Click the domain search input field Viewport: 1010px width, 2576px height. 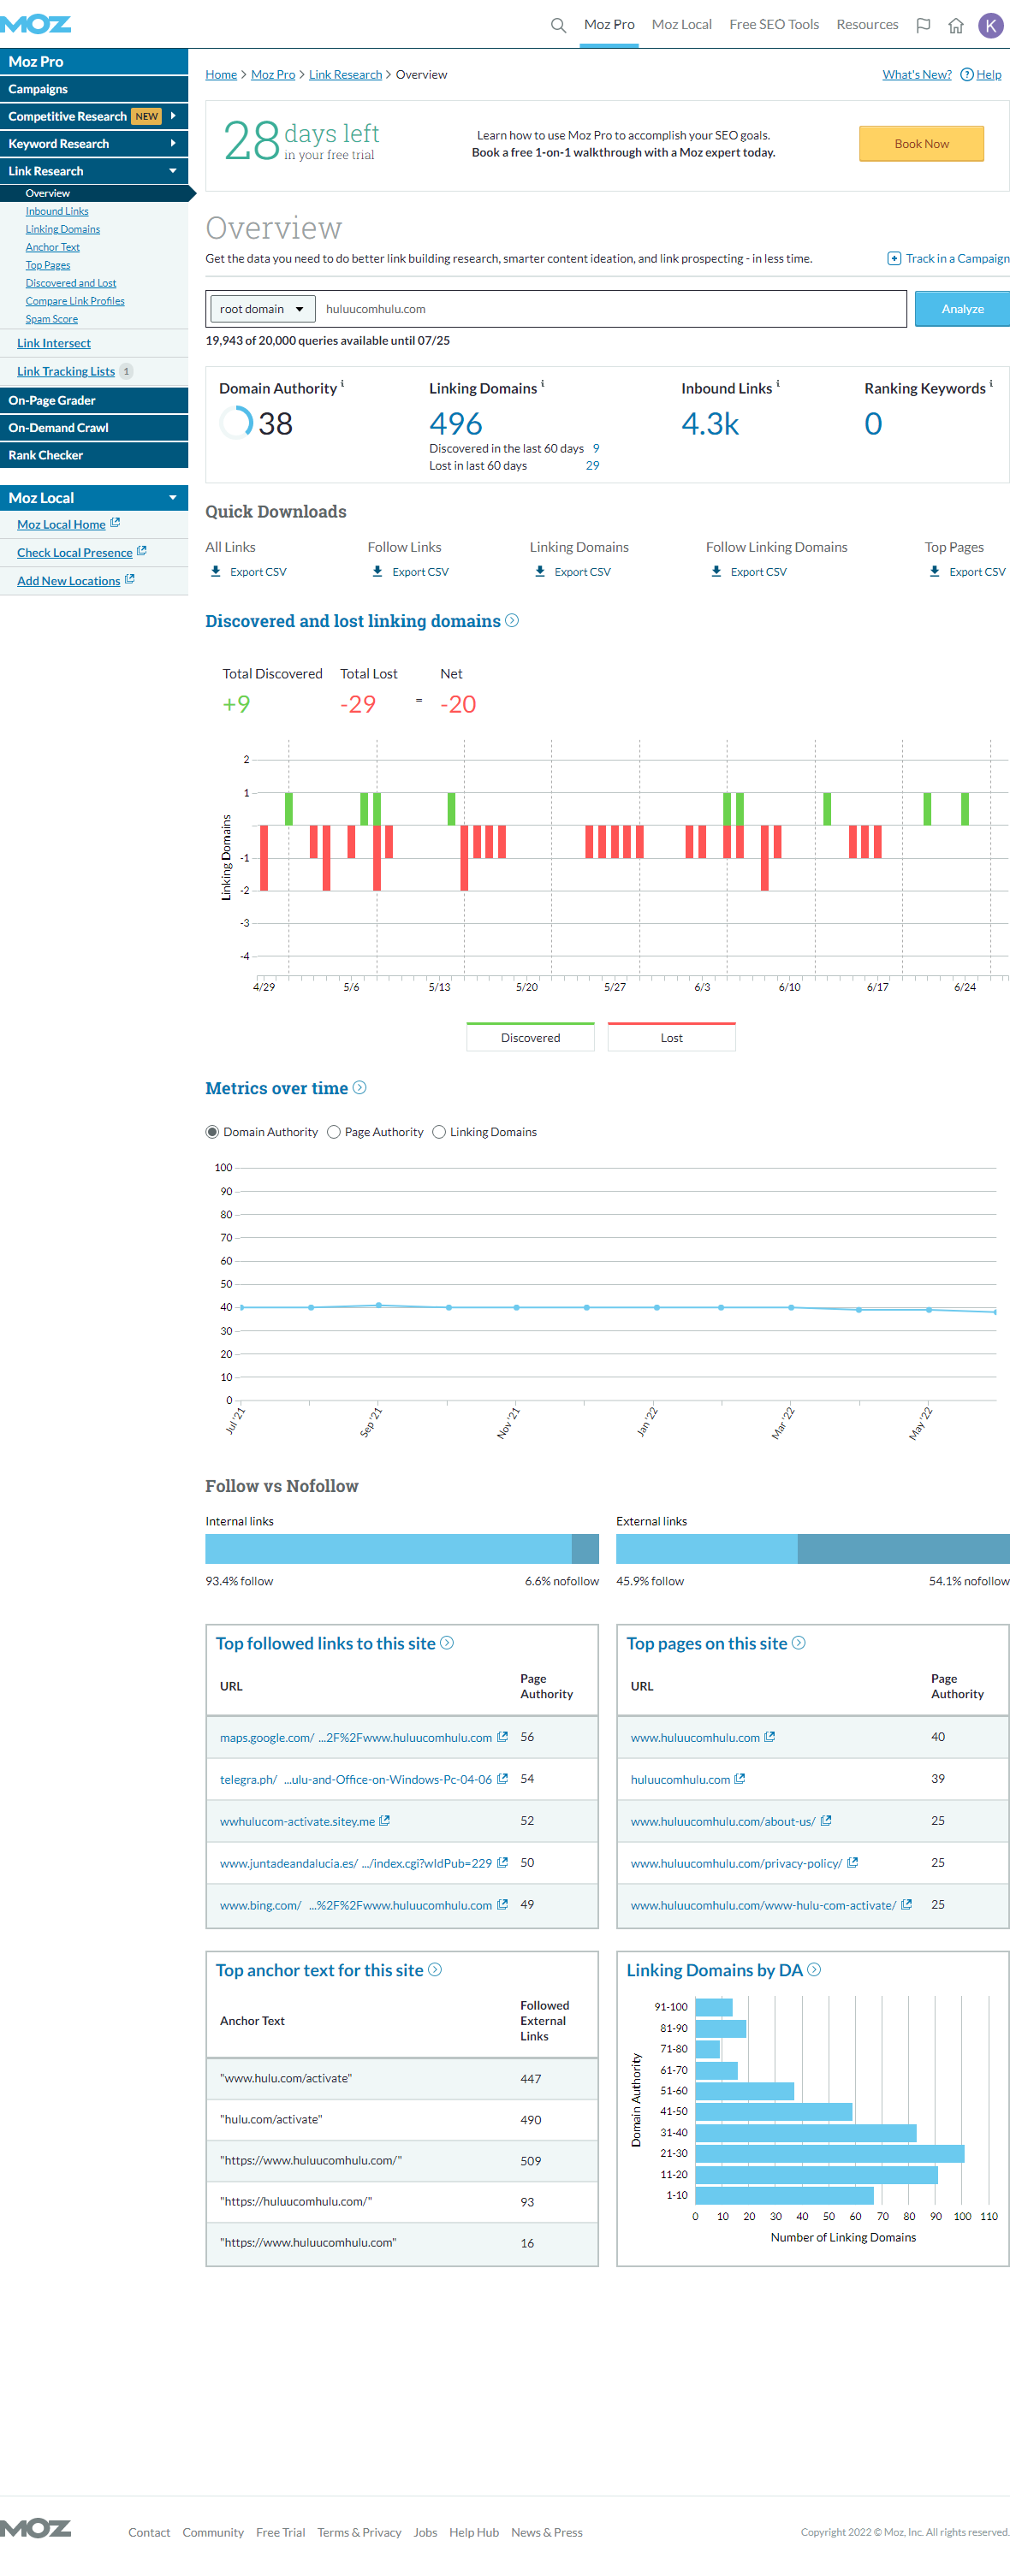(x=610, y=309)
